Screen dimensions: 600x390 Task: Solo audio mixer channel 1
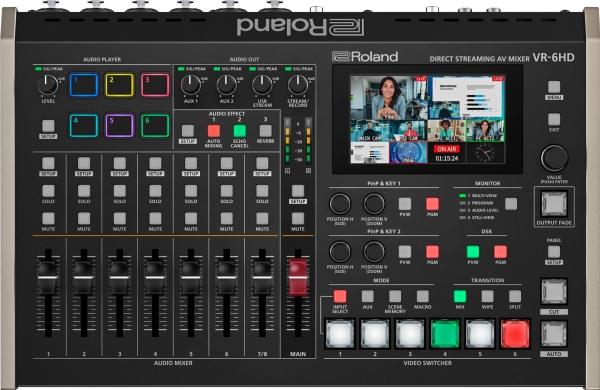pyautogui.click(x=48, y=191)
